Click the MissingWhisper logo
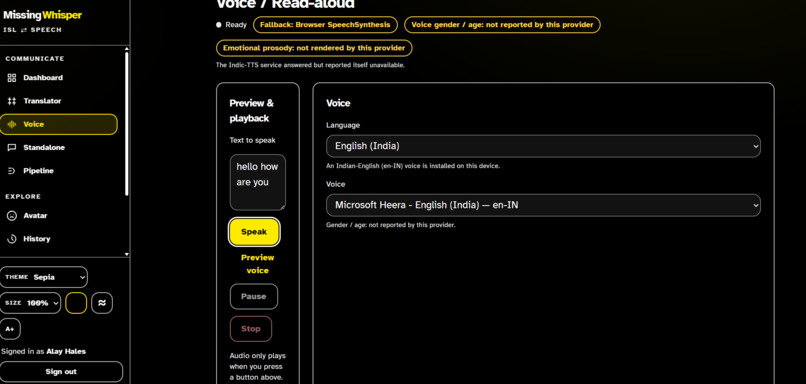Viewport: 806px width, 384px height. coord(42,15)
